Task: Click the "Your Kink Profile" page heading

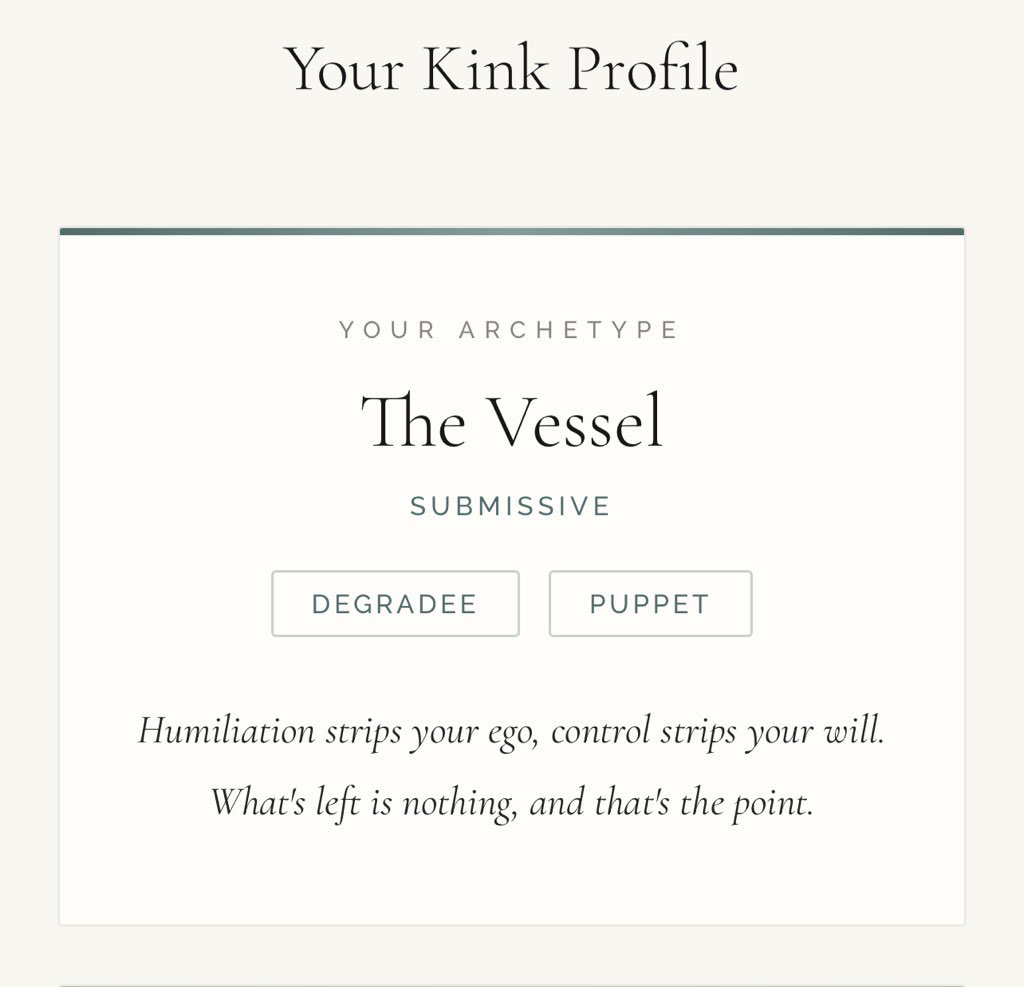Action: tap(511, 69)
